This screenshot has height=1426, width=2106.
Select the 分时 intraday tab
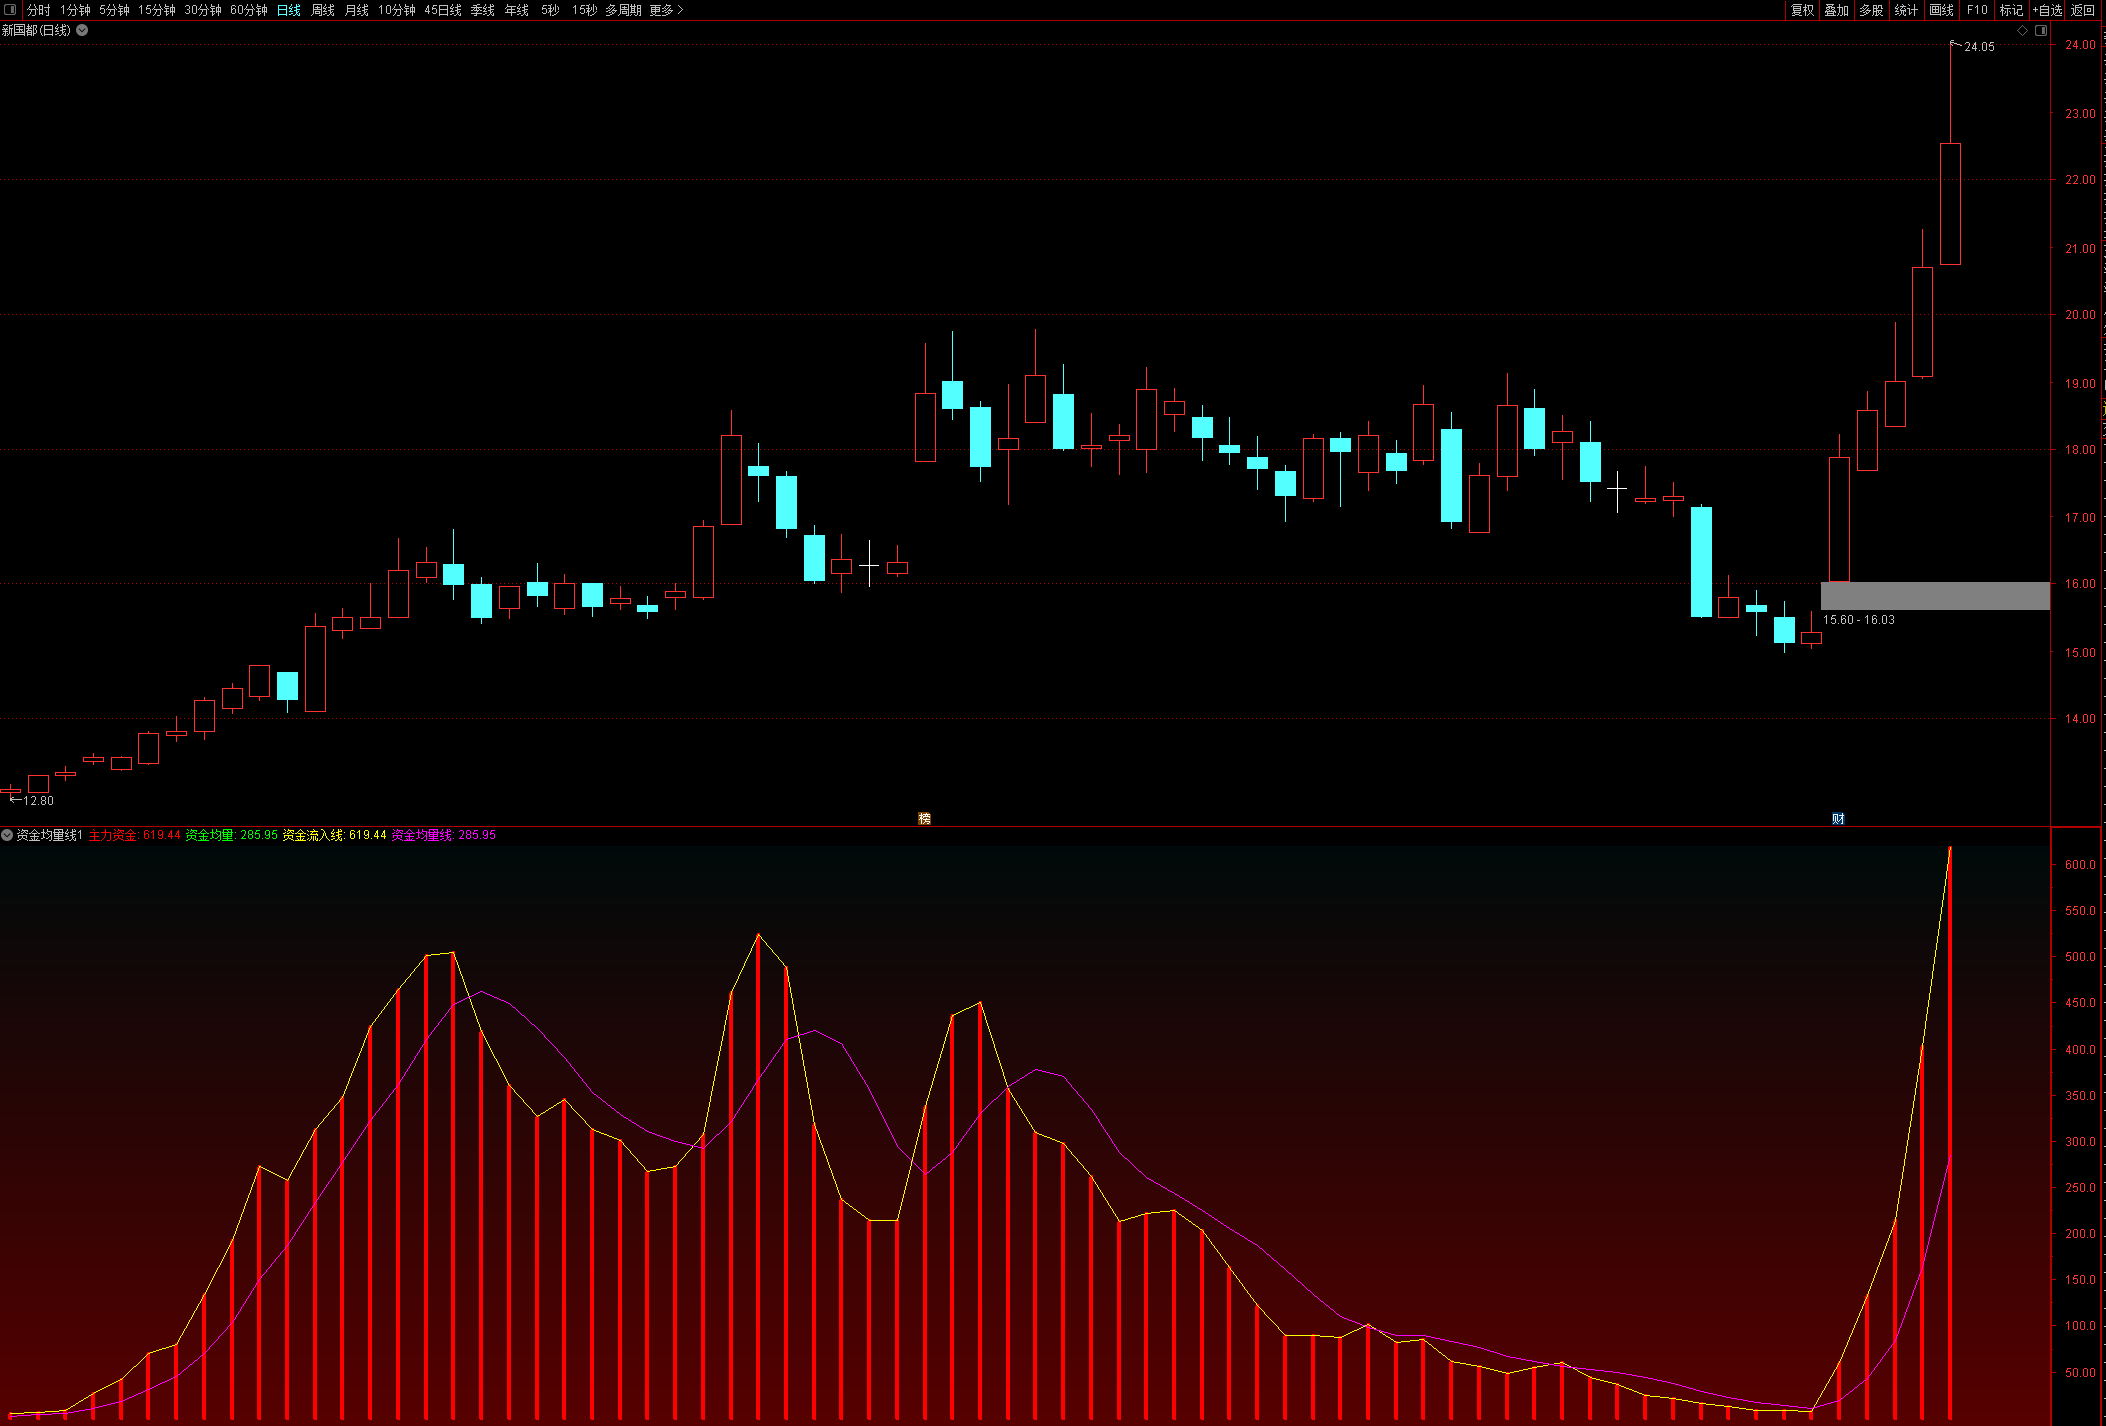tap(38, 10)
